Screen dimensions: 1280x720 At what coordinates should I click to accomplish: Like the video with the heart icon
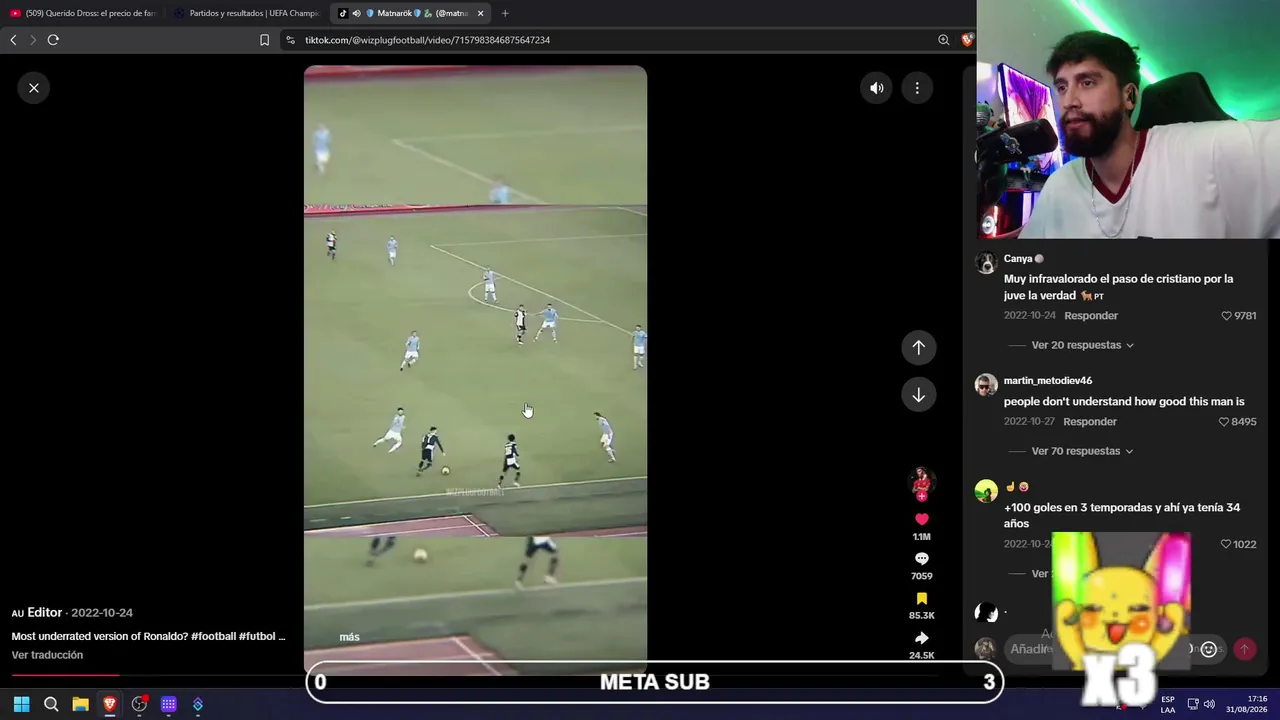click(x=922, y=519)
